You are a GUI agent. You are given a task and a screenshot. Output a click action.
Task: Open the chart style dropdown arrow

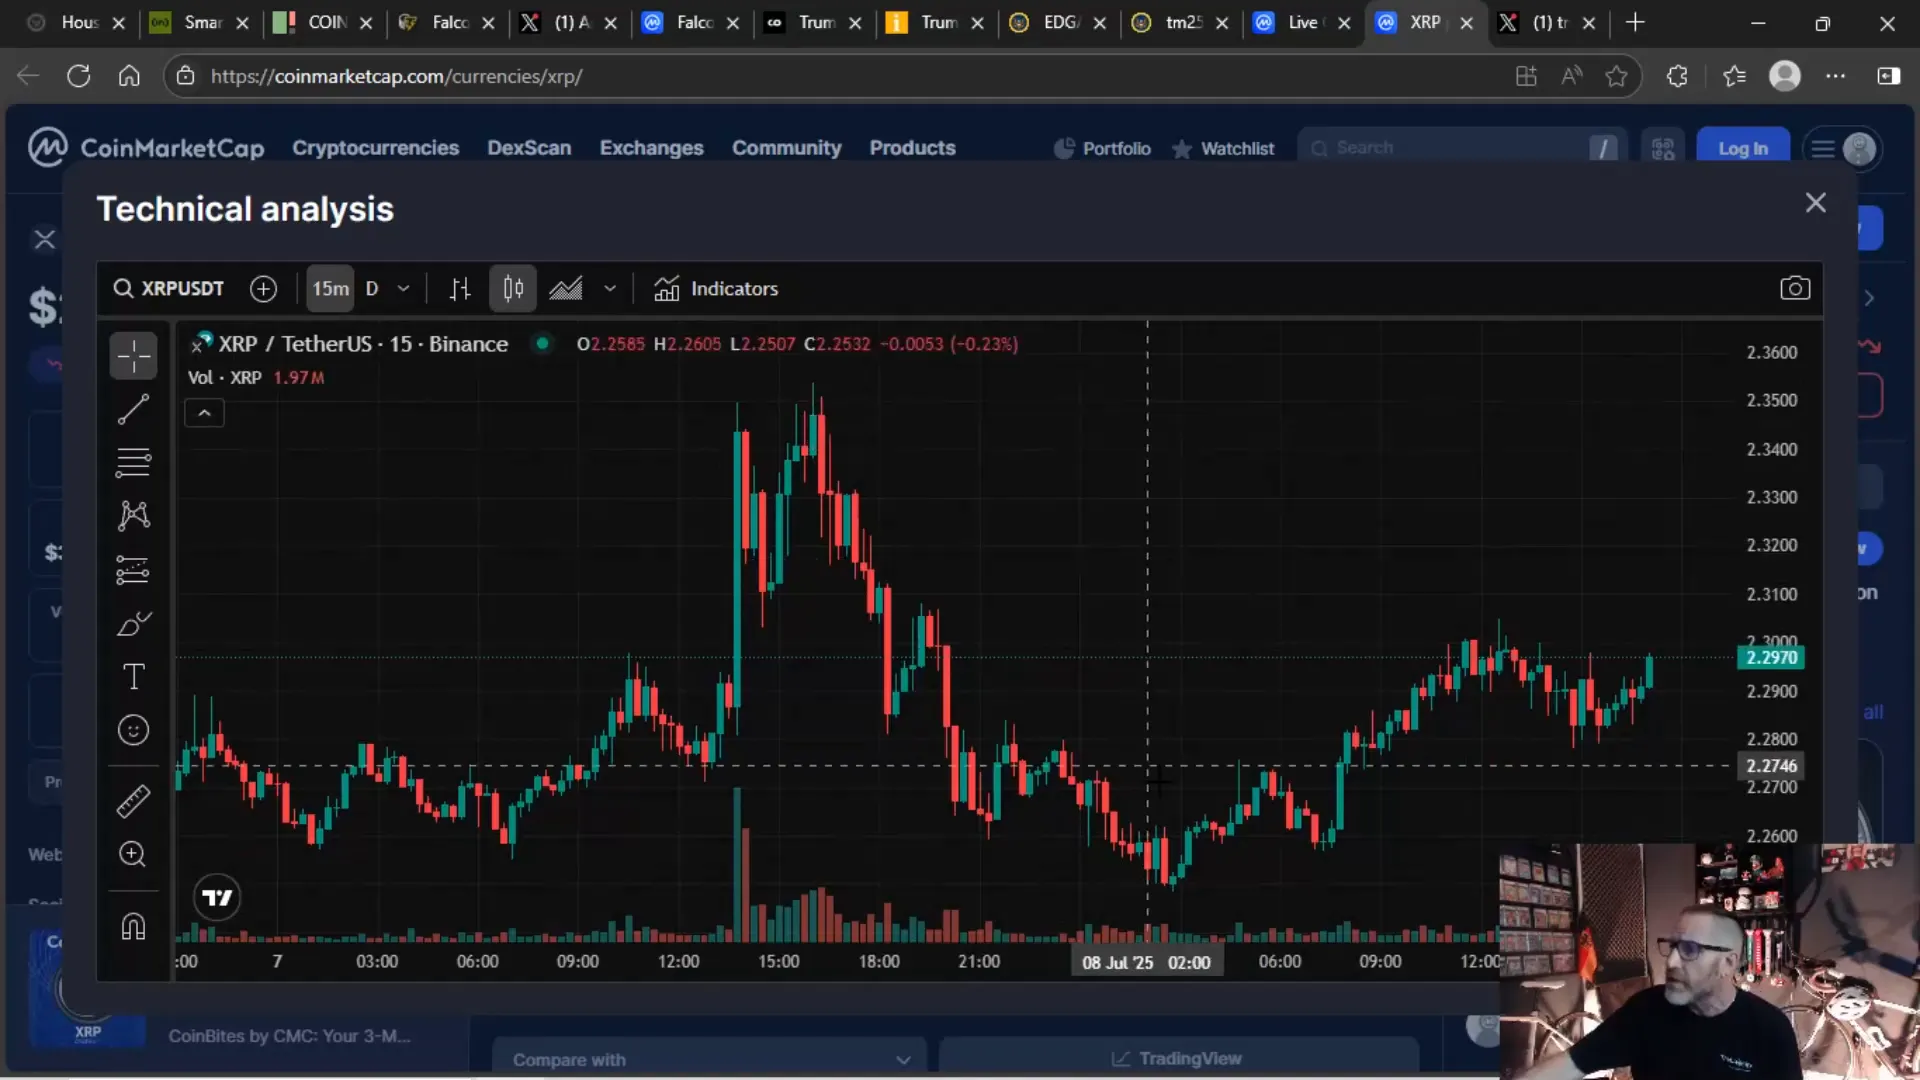point(610,289)
